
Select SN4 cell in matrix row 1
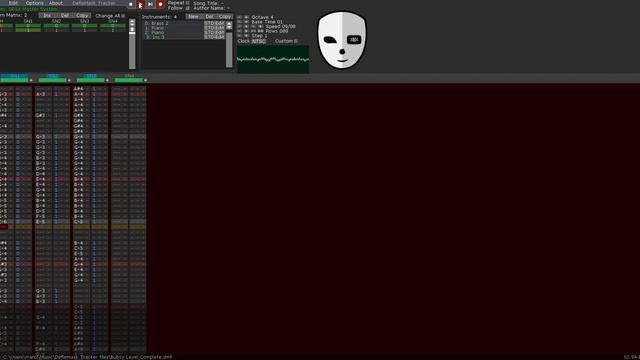point(113,30)
